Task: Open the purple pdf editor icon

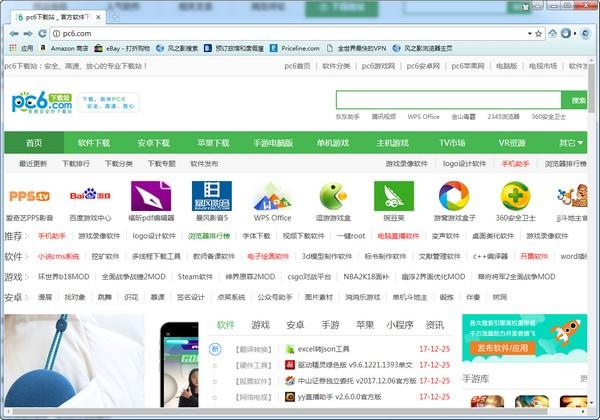Action: (x=151, y=196)
